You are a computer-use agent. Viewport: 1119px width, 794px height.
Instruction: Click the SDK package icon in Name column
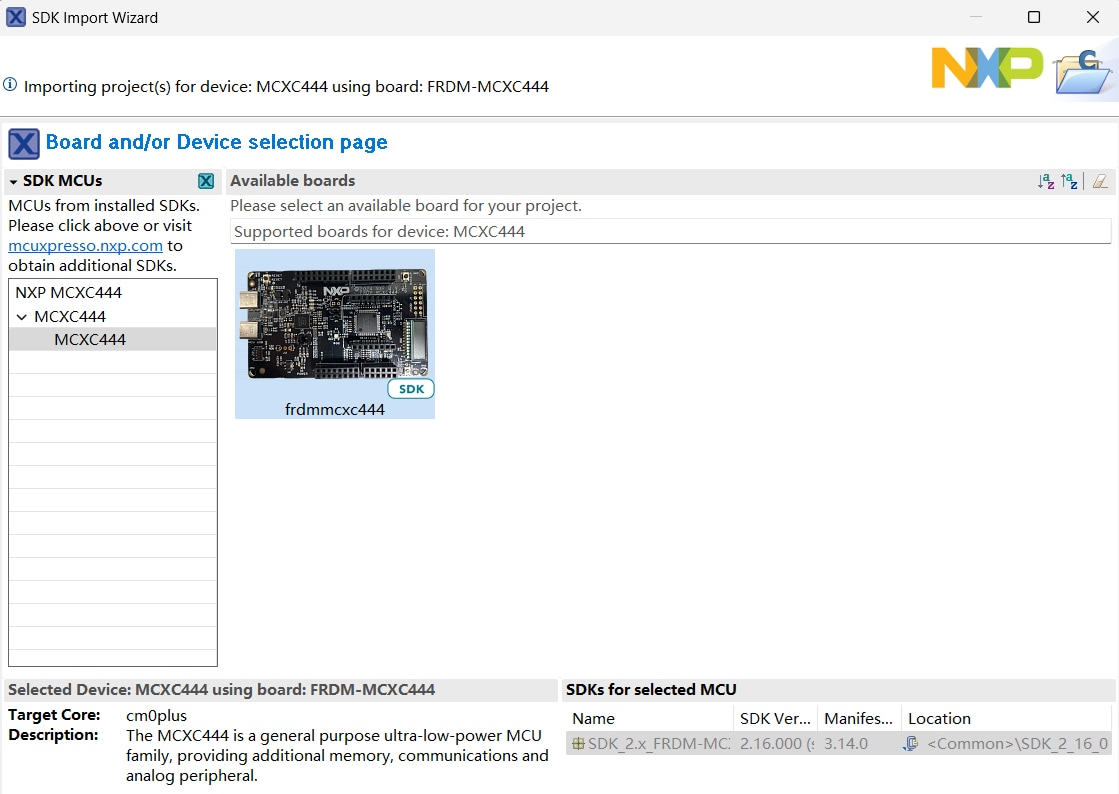point(578,744)
